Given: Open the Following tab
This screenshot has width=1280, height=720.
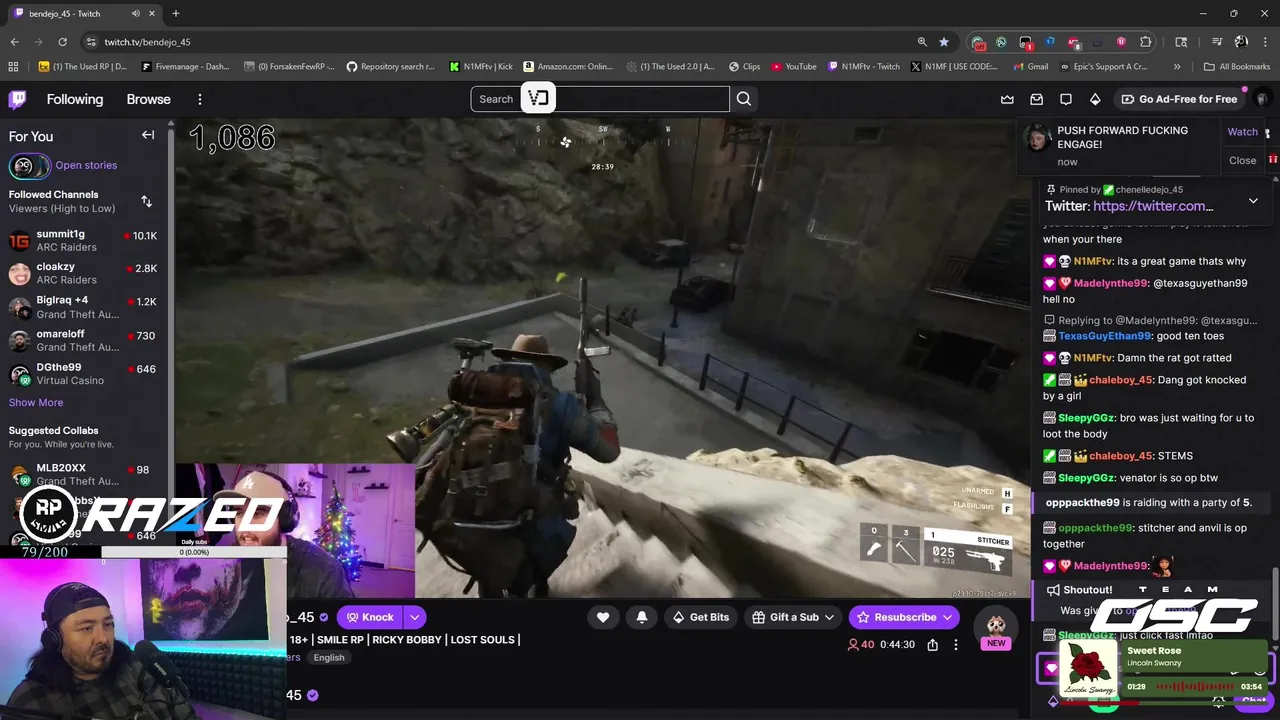Looking at the screenshot, I should coord(75,99).
